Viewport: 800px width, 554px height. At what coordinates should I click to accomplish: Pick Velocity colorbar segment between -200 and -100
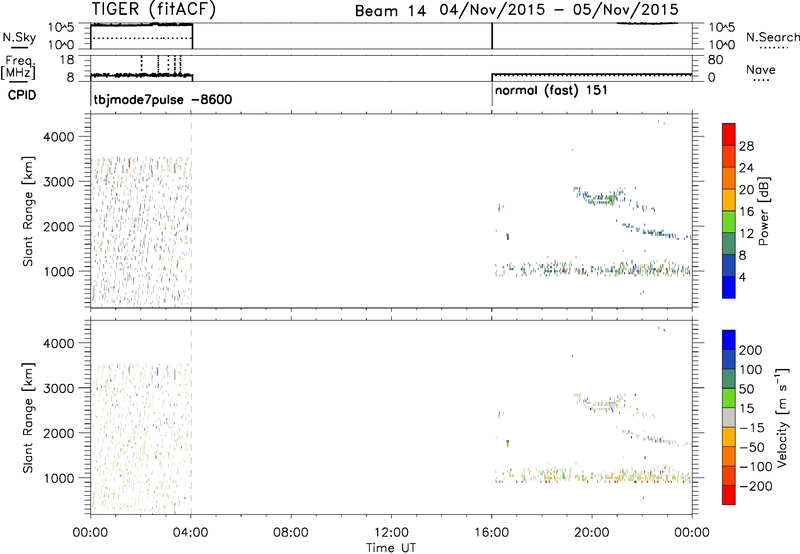[729, 475]
